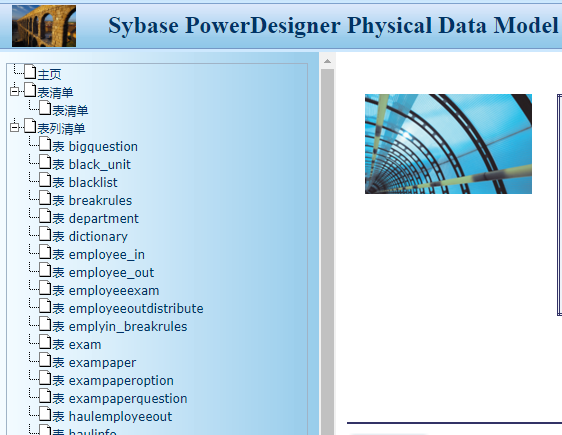Open the 表清单 parent node link
The image size is (562, 435).
point(55,92)
